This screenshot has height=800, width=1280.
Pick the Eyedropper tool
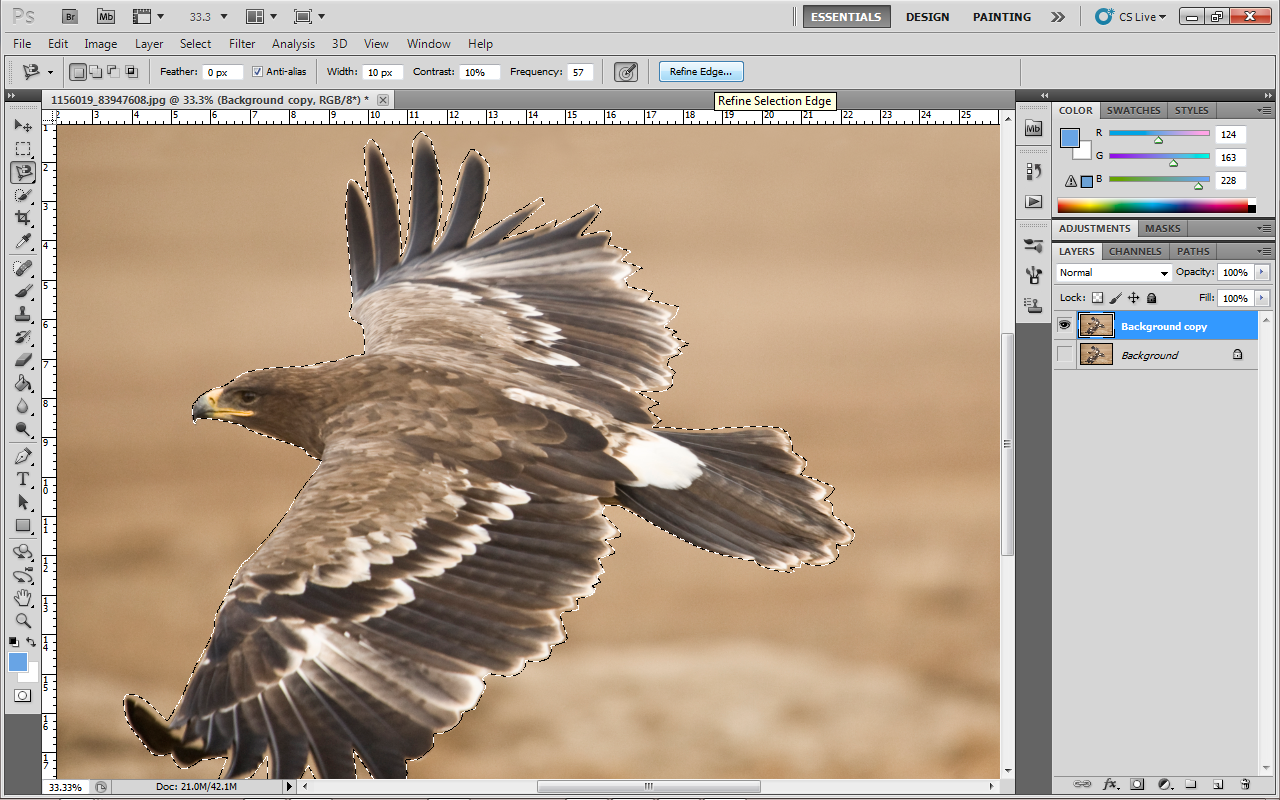(23, 242)
